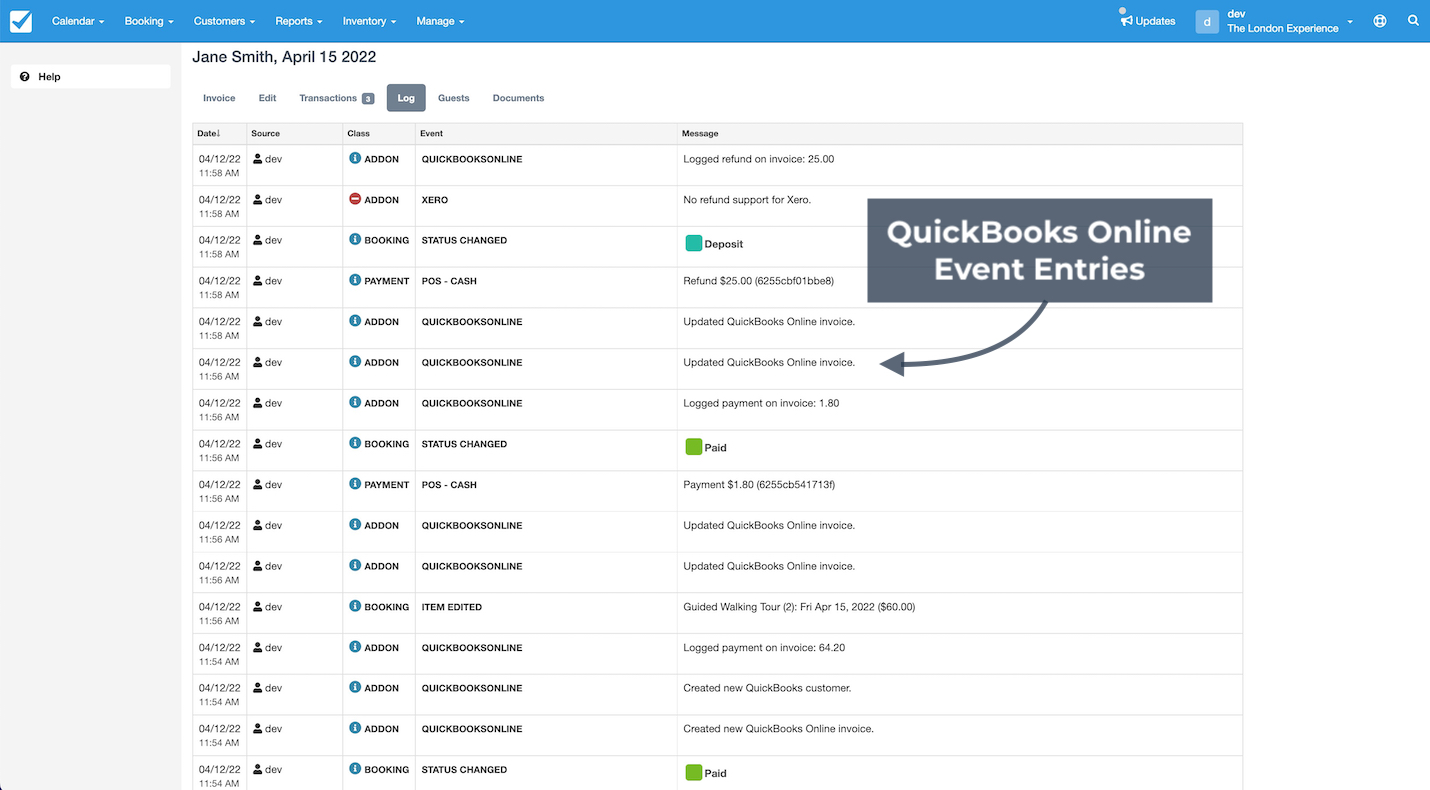Click red error icon on XERO row
The height and width of the screenshot is (790, 1430).
click(x=355, y=199)
